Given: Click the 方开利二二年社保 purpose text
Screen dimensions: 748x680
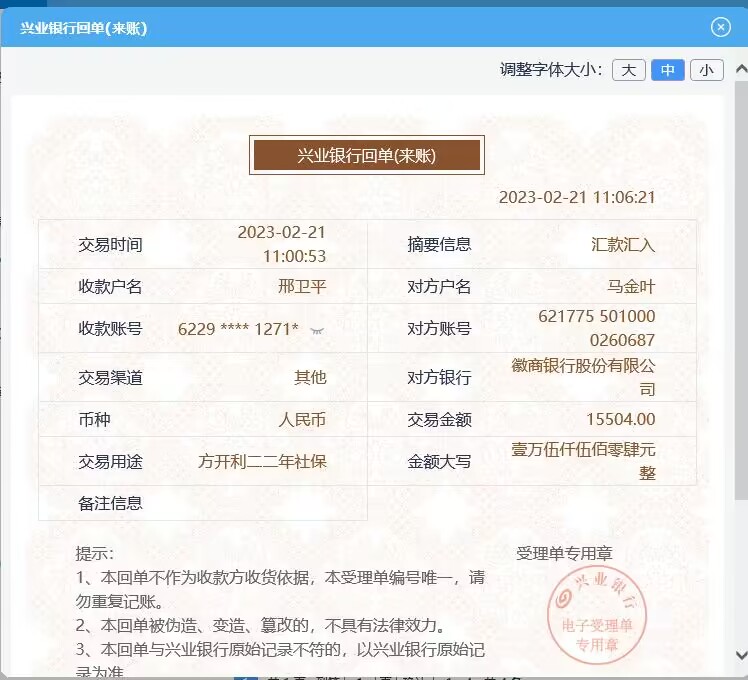Looking at the screenshot, I should tap(262, 461).
